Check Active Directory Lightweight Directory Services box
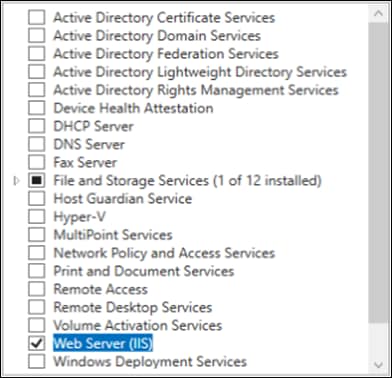 (37, 72)
